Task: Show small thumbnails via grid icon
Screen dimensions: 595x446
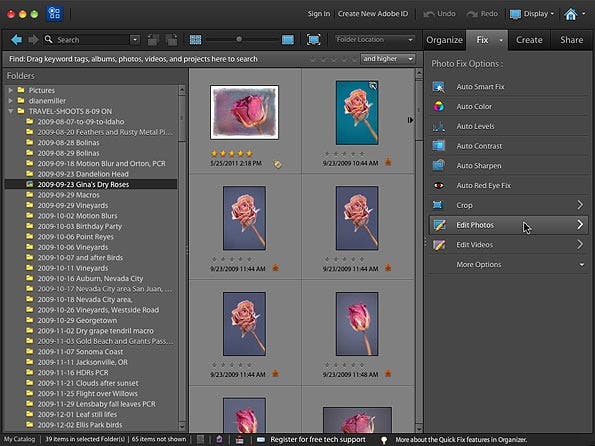Action: (195, 39)
